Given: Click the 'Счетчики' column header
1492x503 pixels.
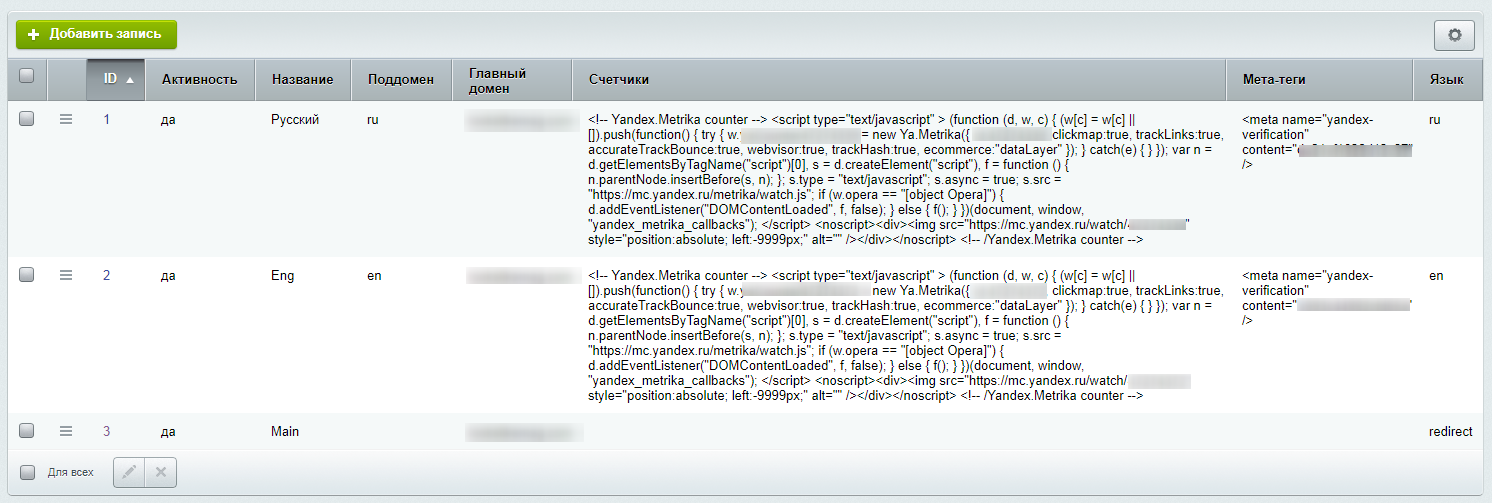Looking at the screenshot, I should [x=619, y=80].
